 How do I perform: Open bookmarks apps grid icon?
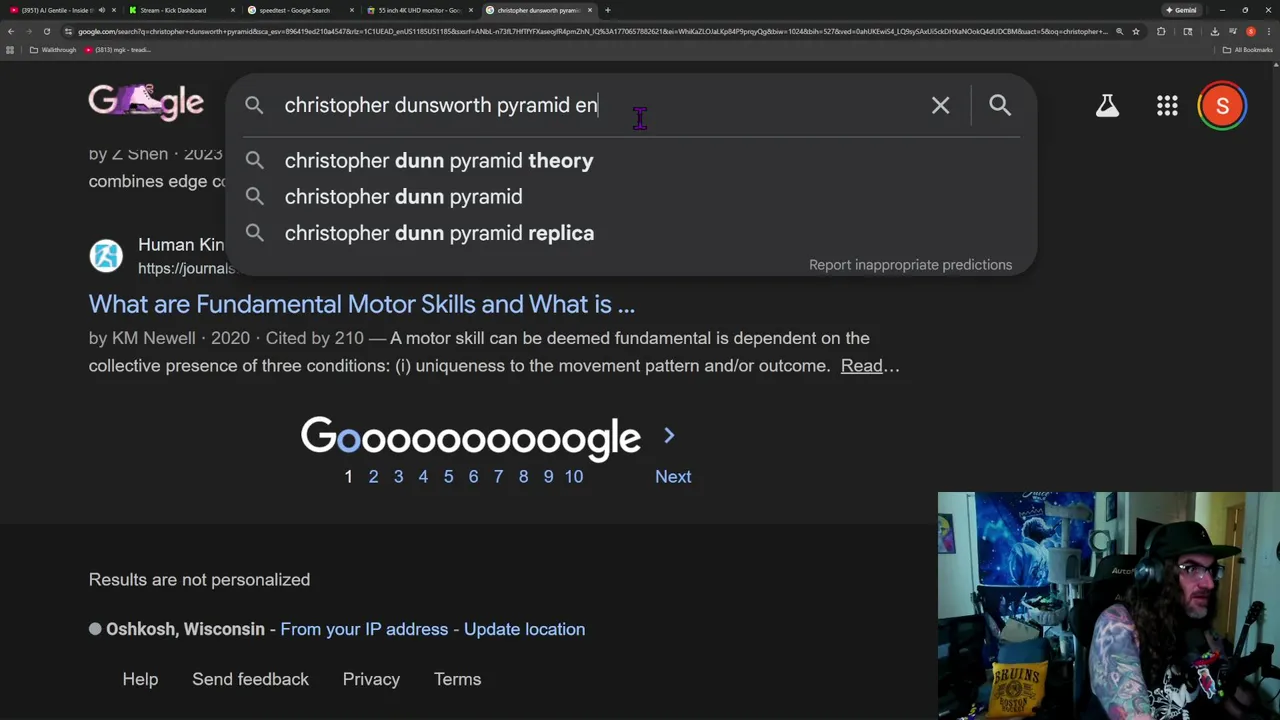tap(10, 50)
